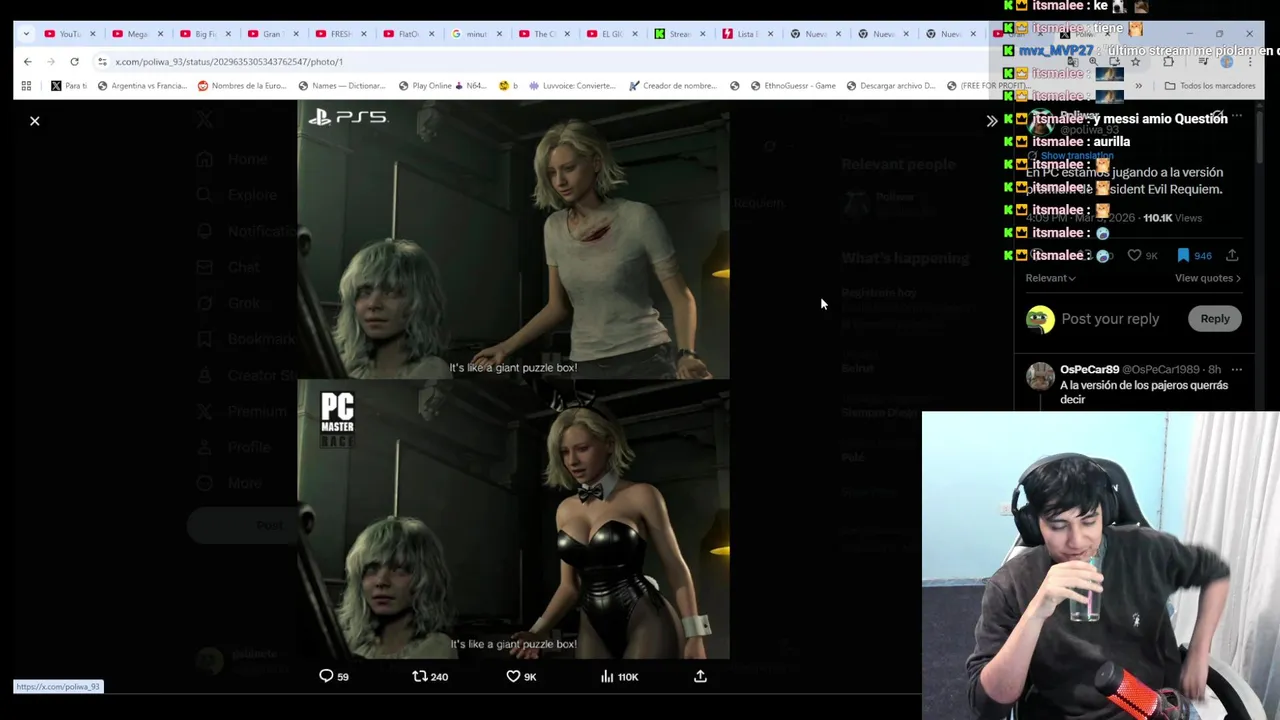Open the Chrome three-dot menu

(x=1250, y=62)
